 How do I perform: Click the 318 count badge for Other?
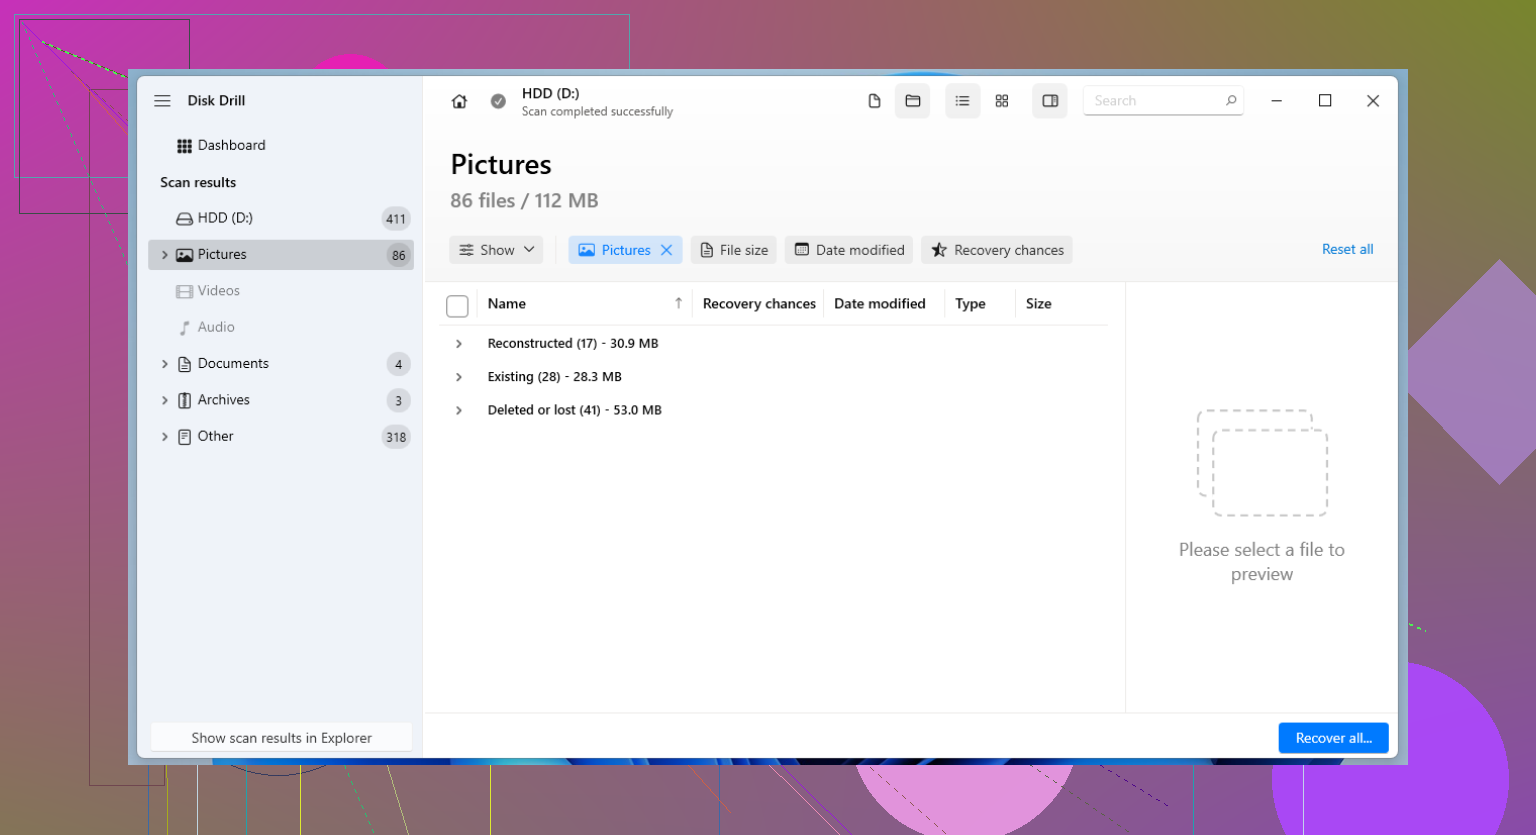[396, 437]
